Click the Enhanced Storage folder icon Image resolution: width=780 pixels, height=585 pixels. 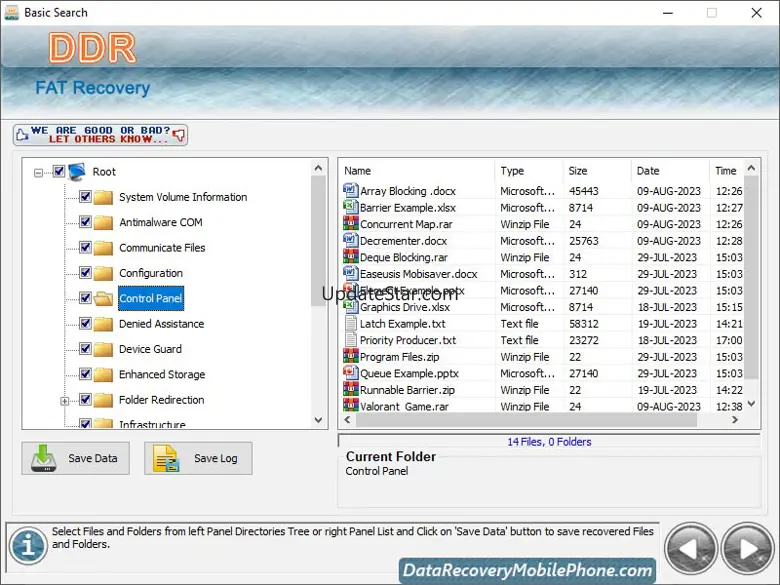click(x=103, y=375)
